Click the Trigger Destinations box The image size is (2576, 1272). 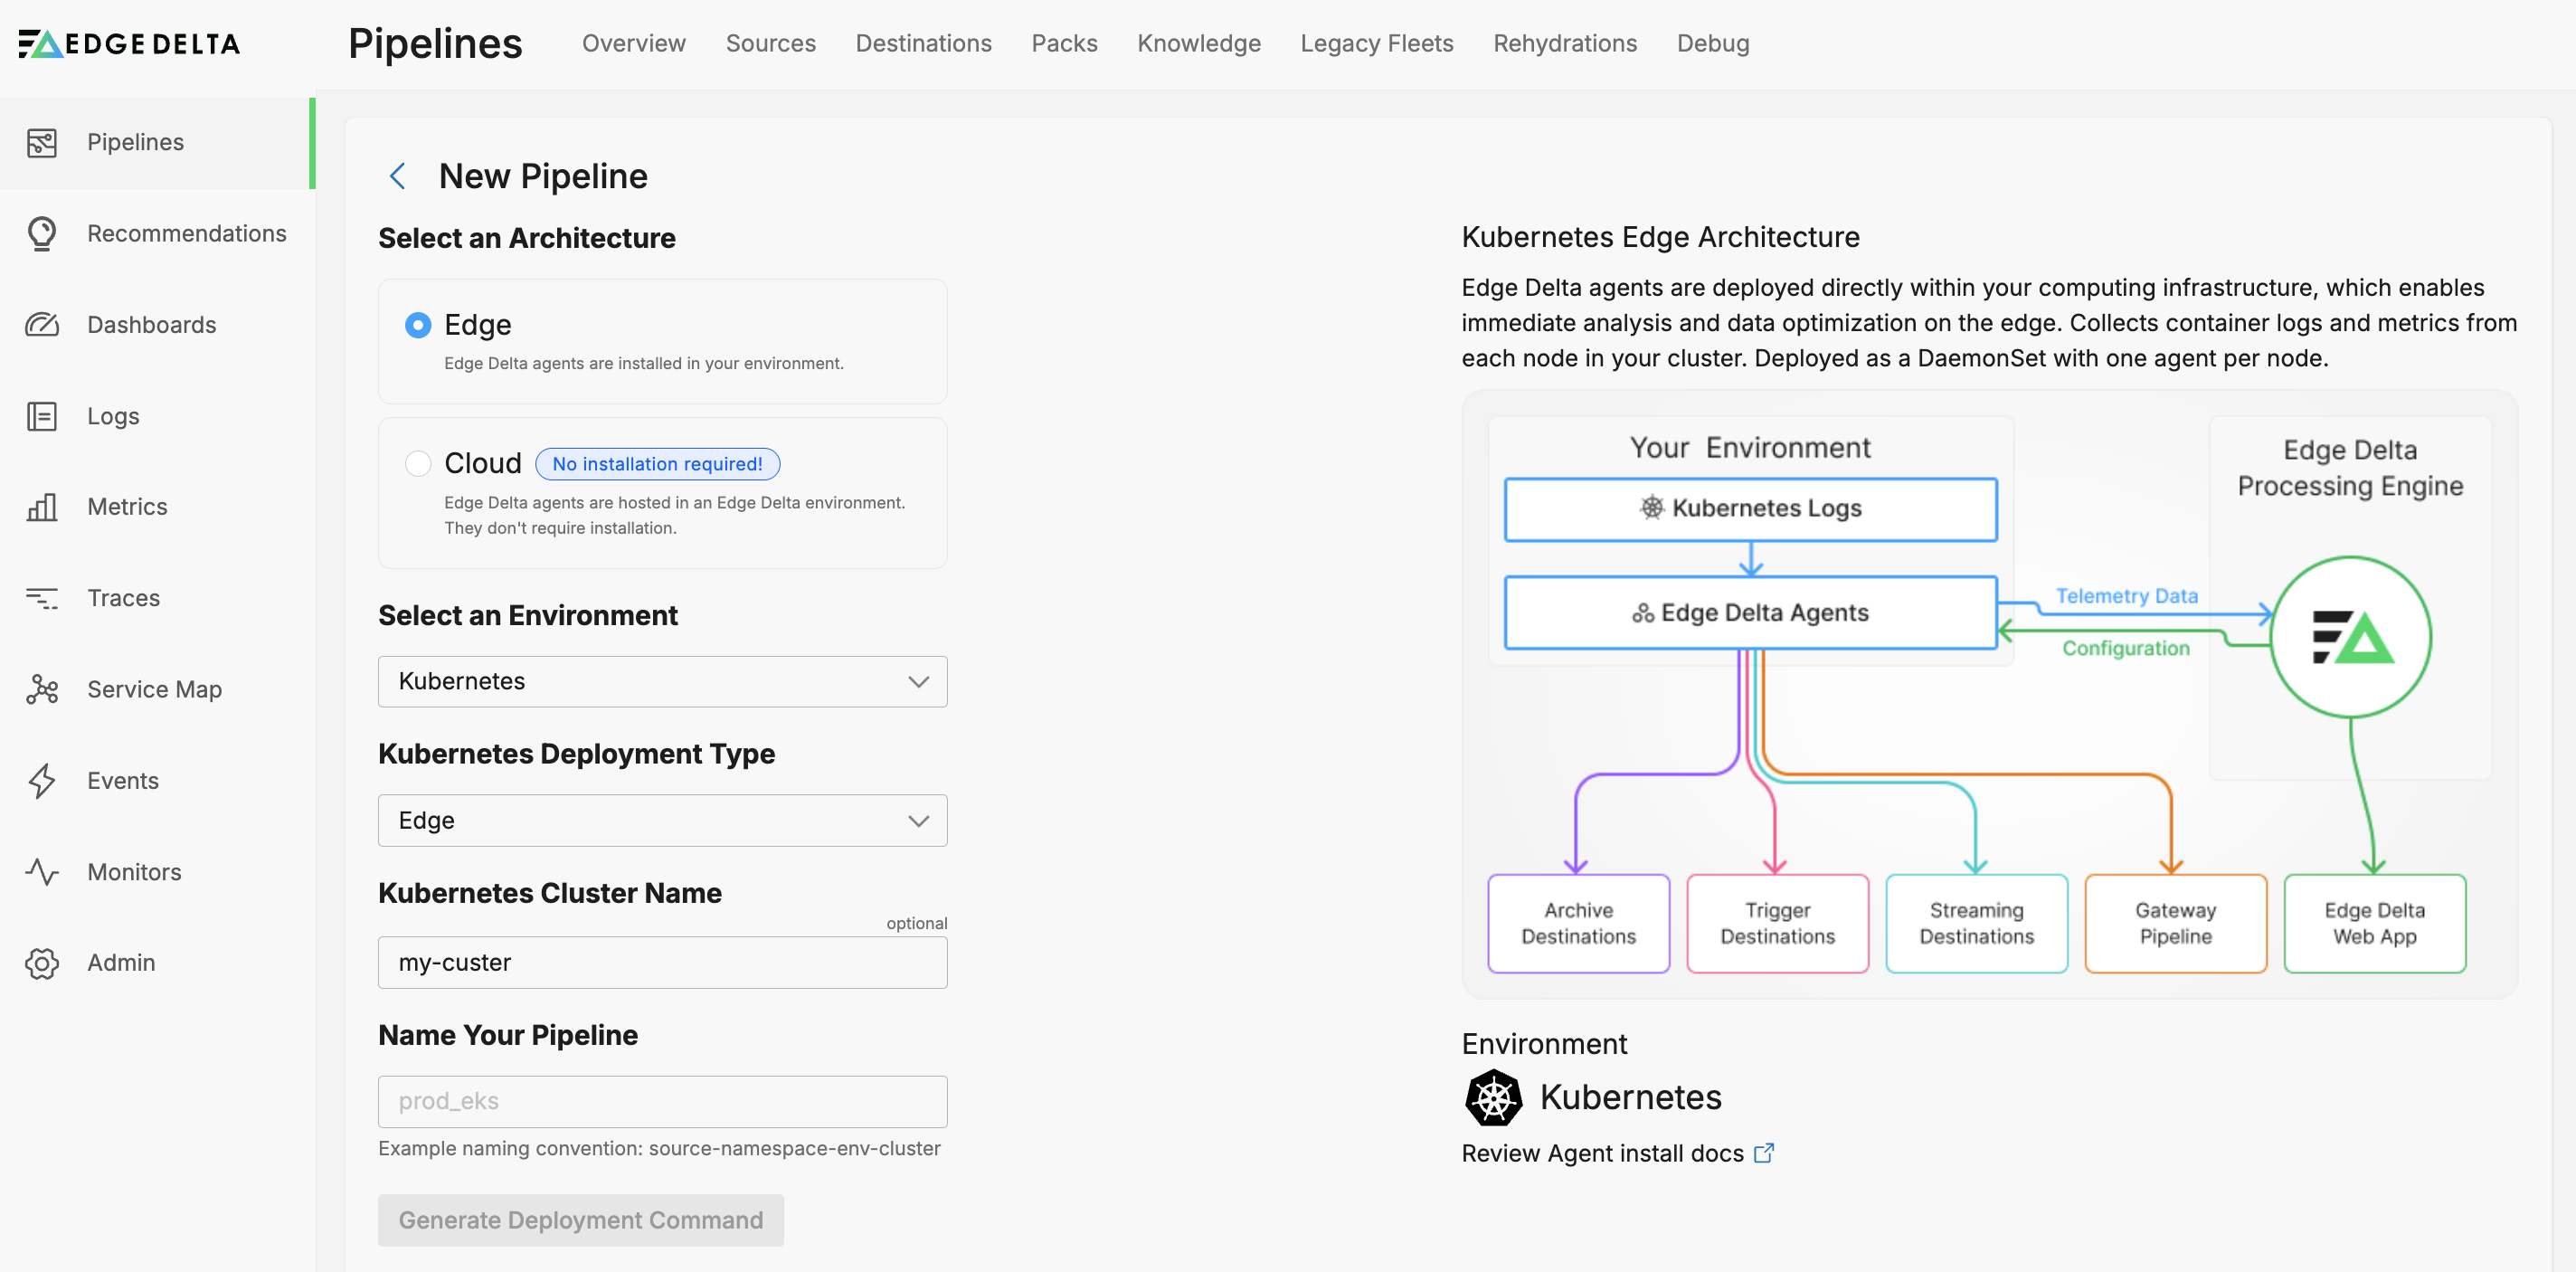[x=1777, y=923]
